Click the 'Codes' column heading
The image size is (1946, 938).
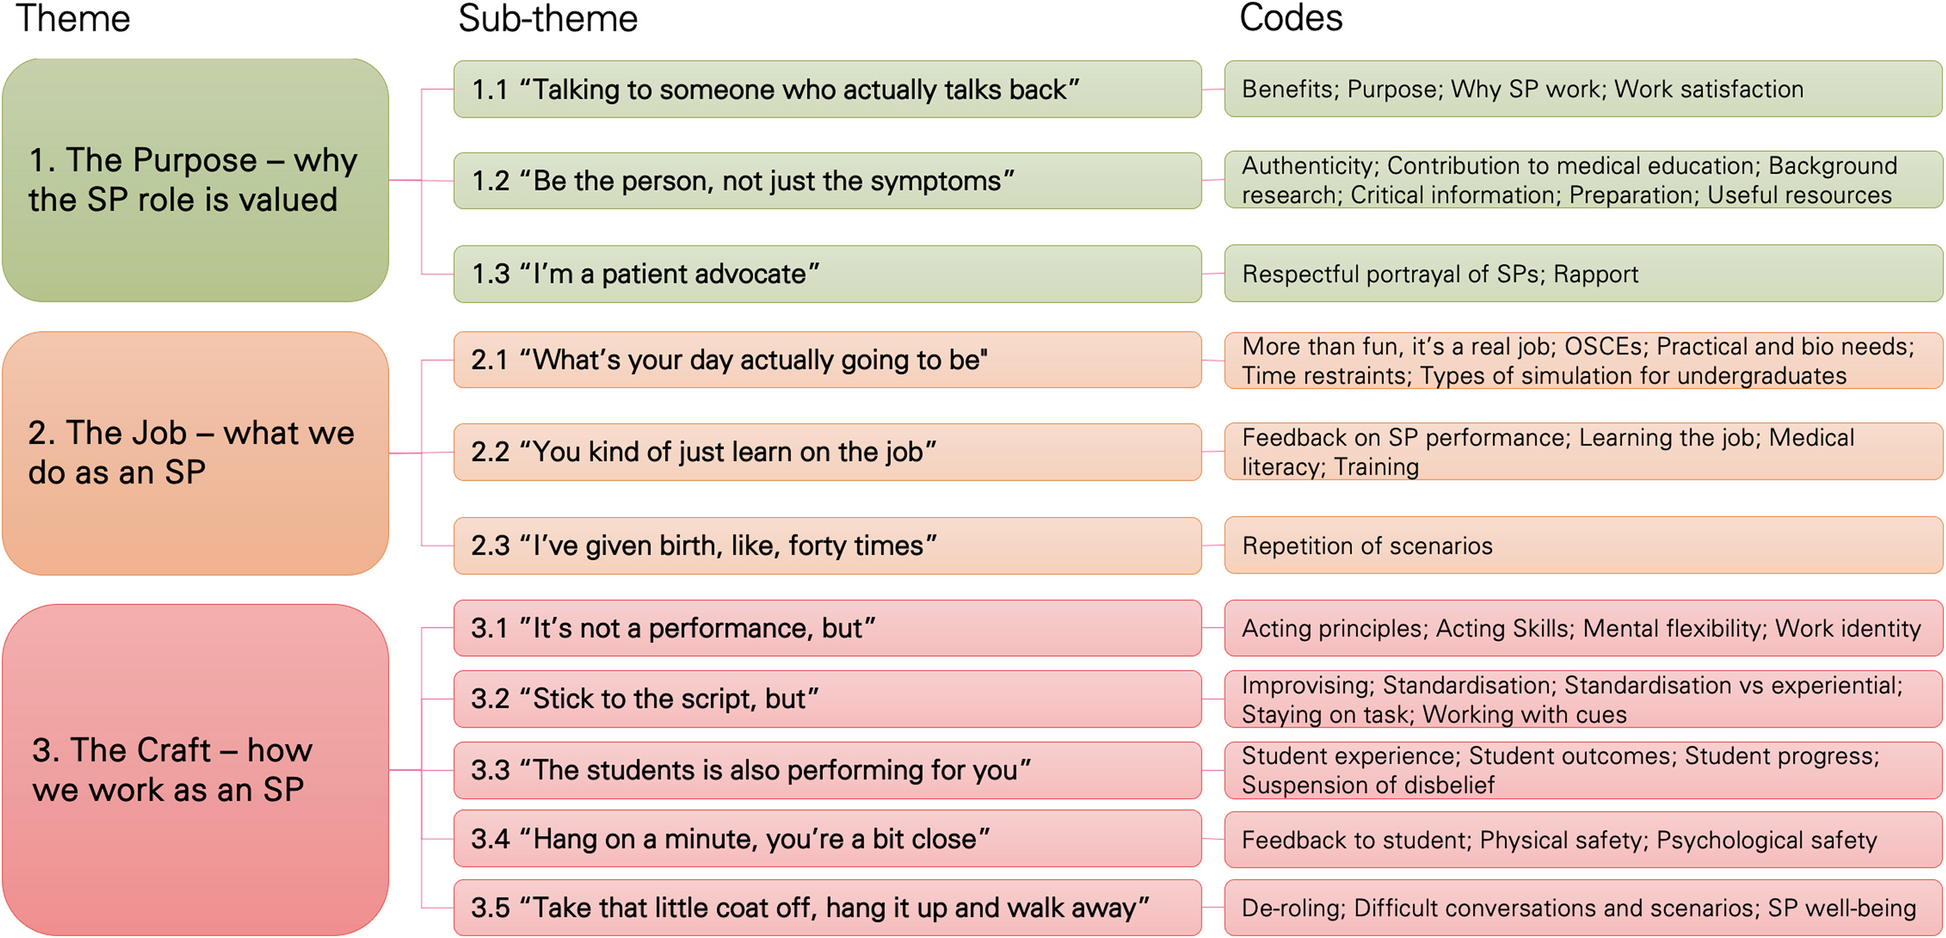[x=1290, y=18]
